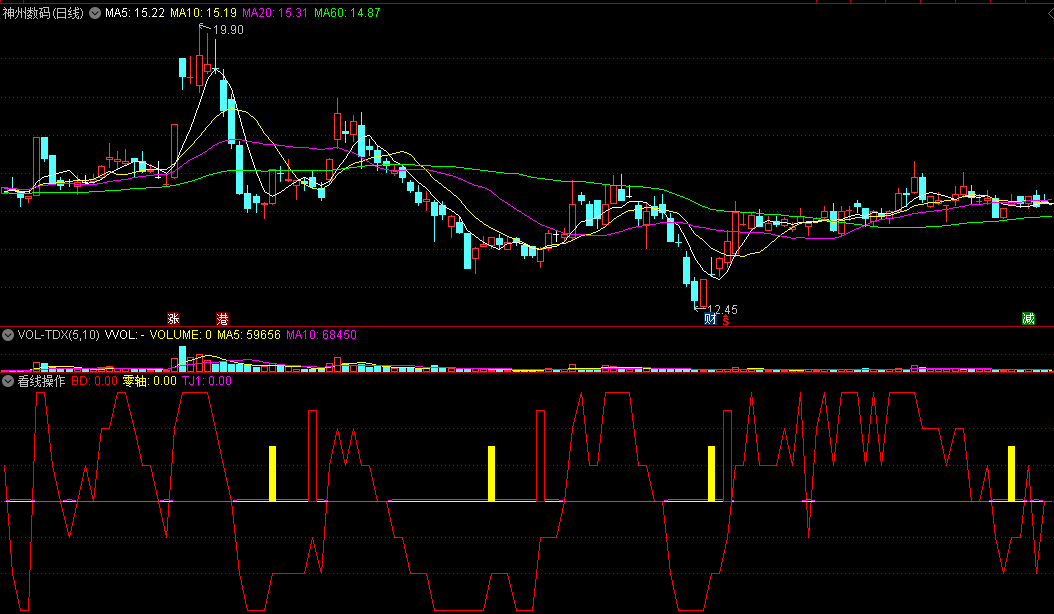Viewport: 1054px width, 614px height.
Task: Click the leftmost yellow signal bar
Action: 272,473
